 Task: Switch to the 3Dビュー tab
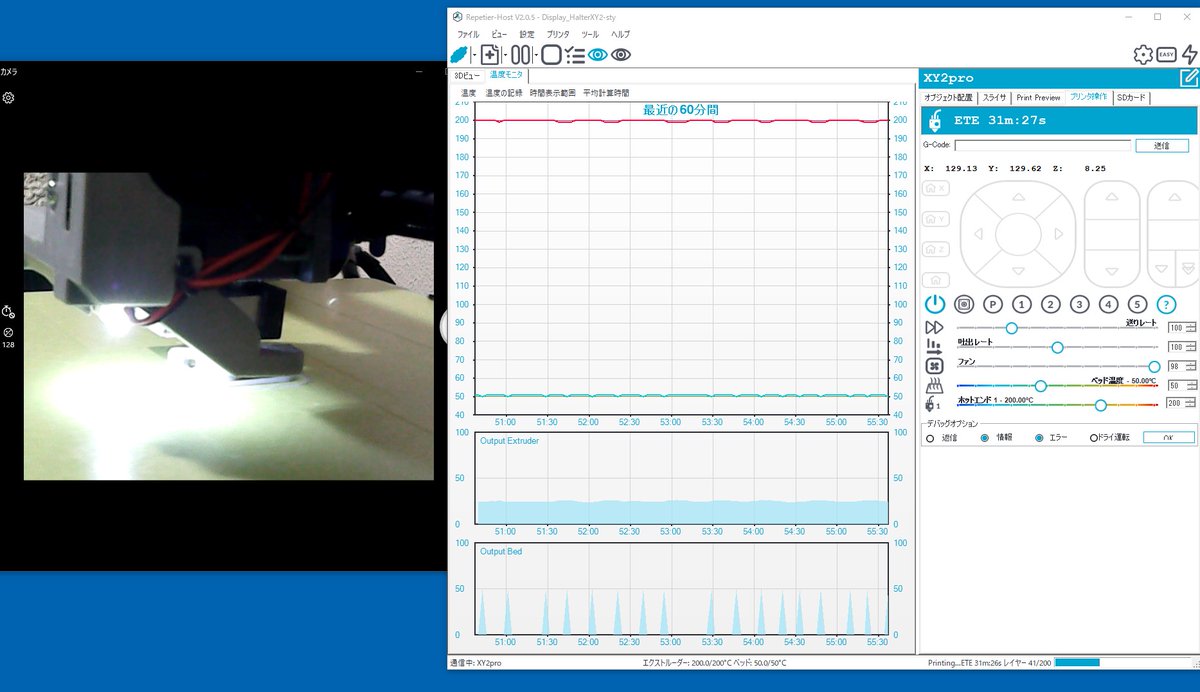tap(467, 75)
